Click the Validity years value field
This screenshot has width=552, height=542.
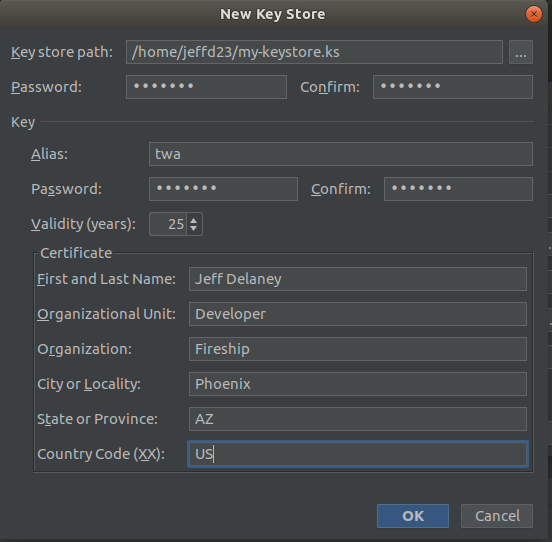169,224
